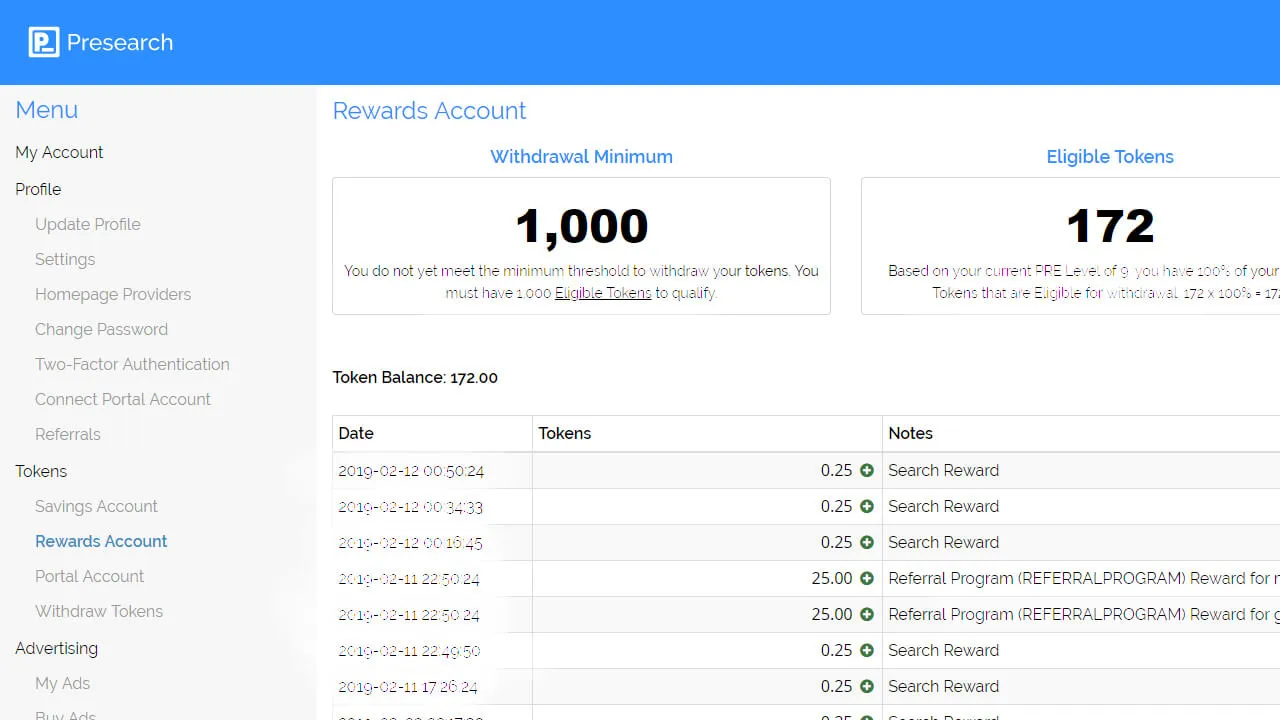1280x720 pixels.
Task: Click the Withdrawal Minimum heading
Action: point(581,156)
